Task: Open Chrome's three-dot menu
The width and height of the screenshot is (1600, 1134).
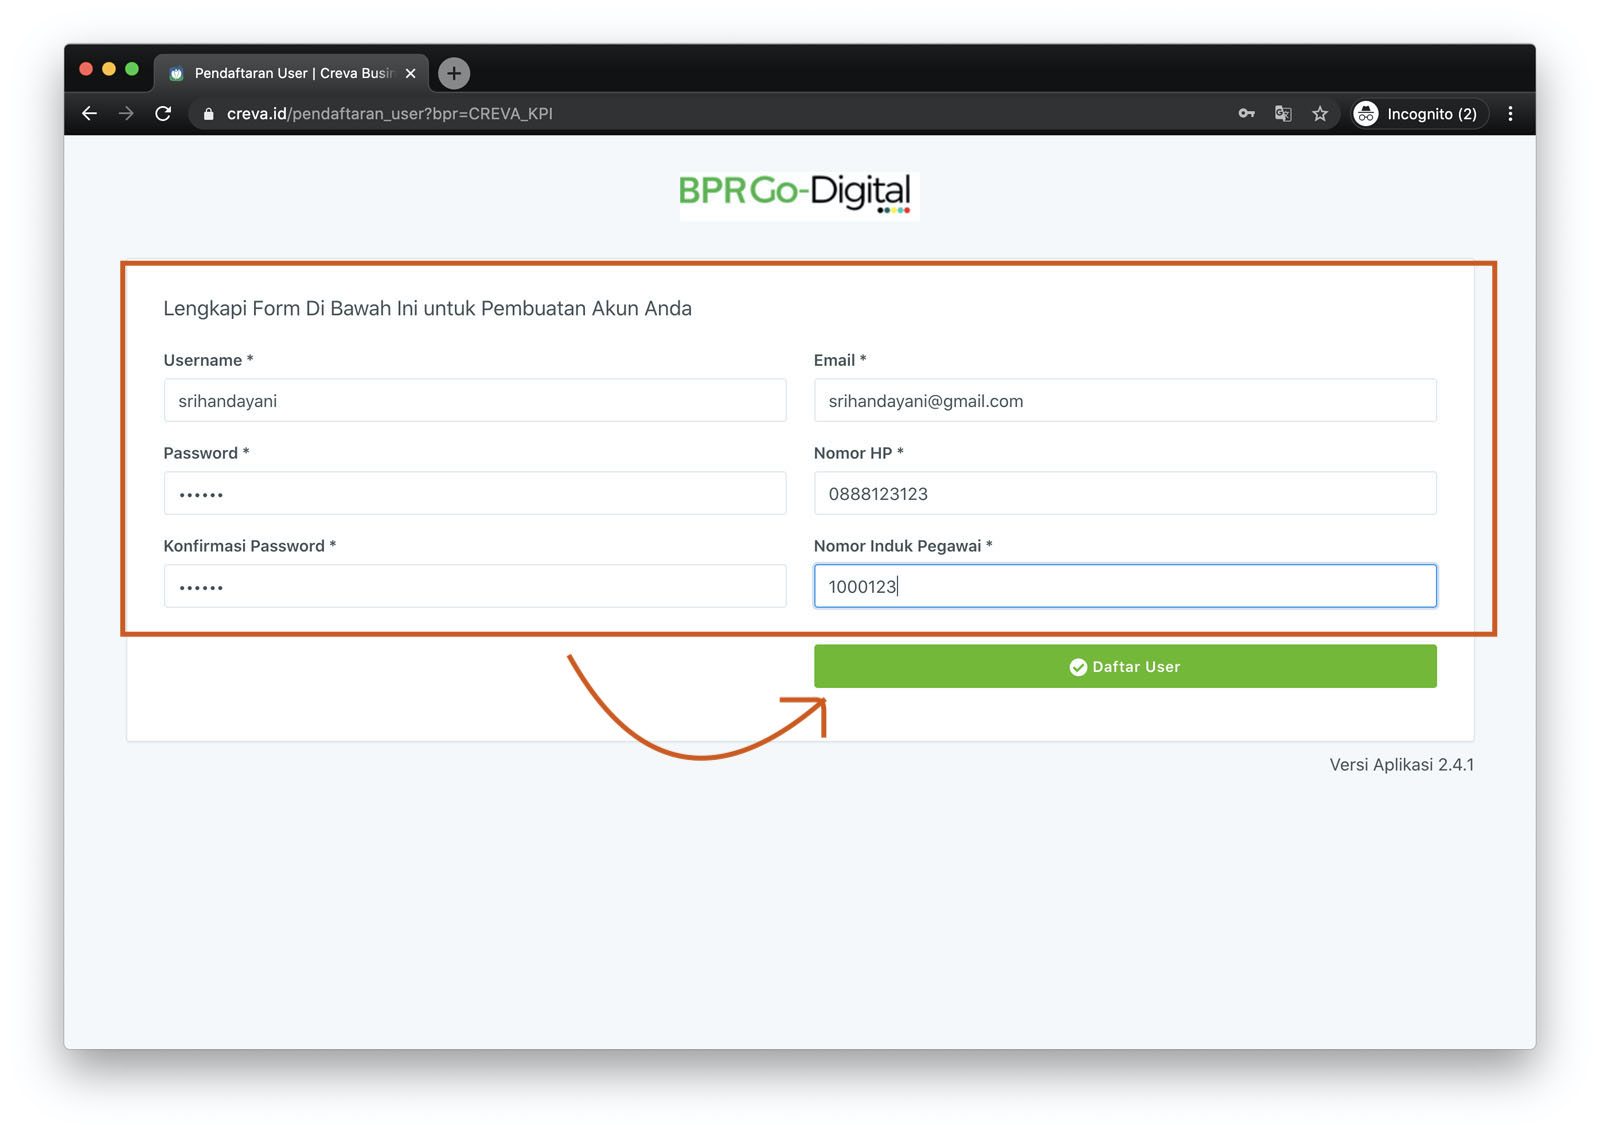Action: click(x=1510, y=114)
